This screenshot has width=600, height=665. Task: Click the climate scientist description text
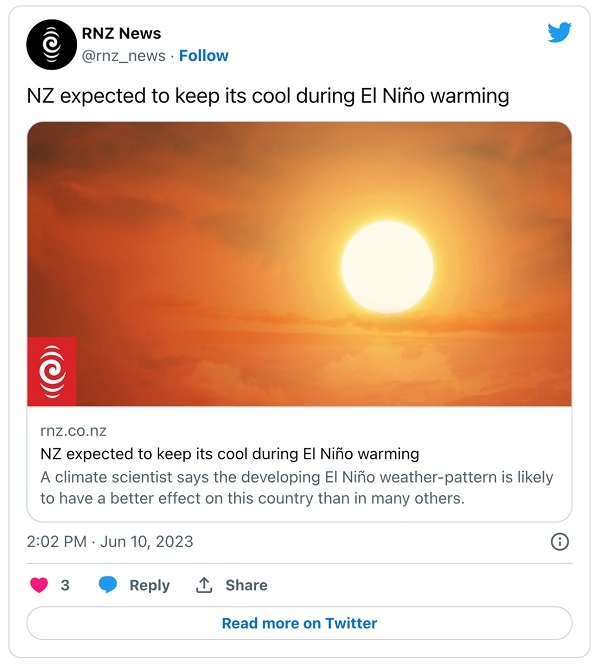tap(296, 487)
